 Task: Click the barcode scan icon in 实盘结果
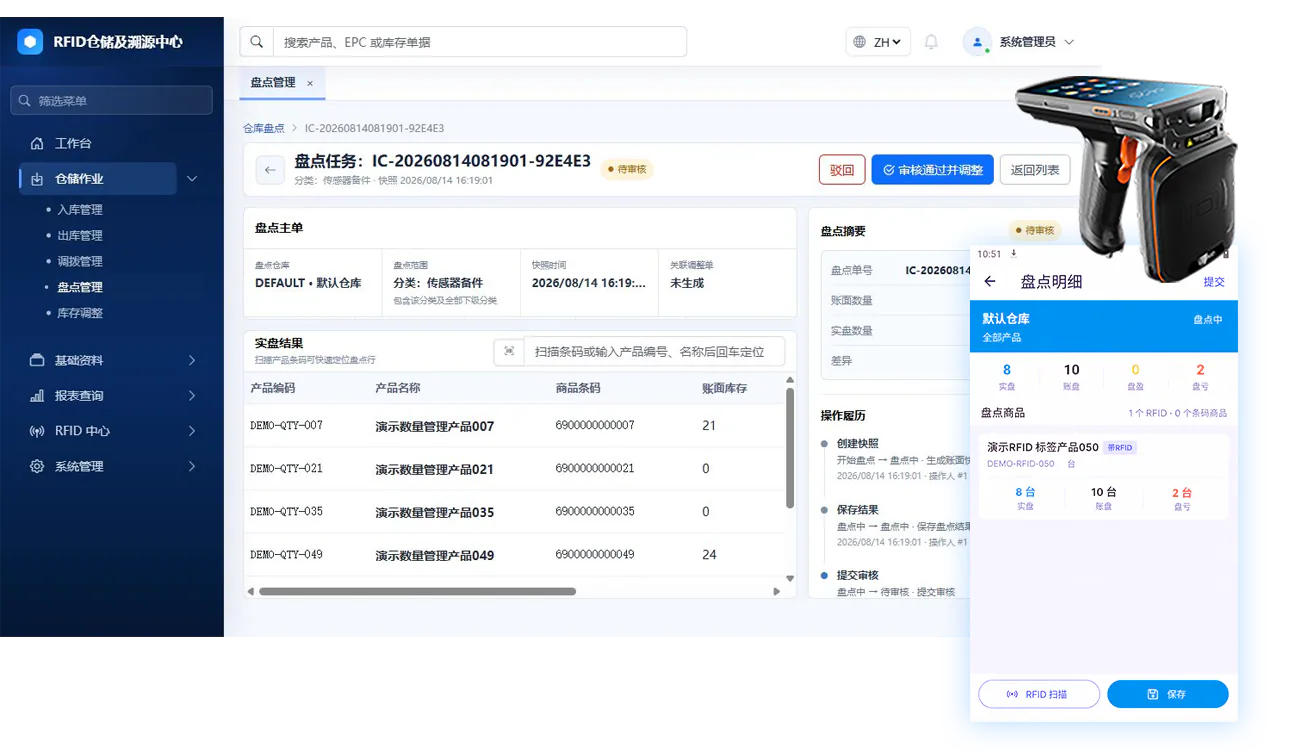tap(509, 351)
